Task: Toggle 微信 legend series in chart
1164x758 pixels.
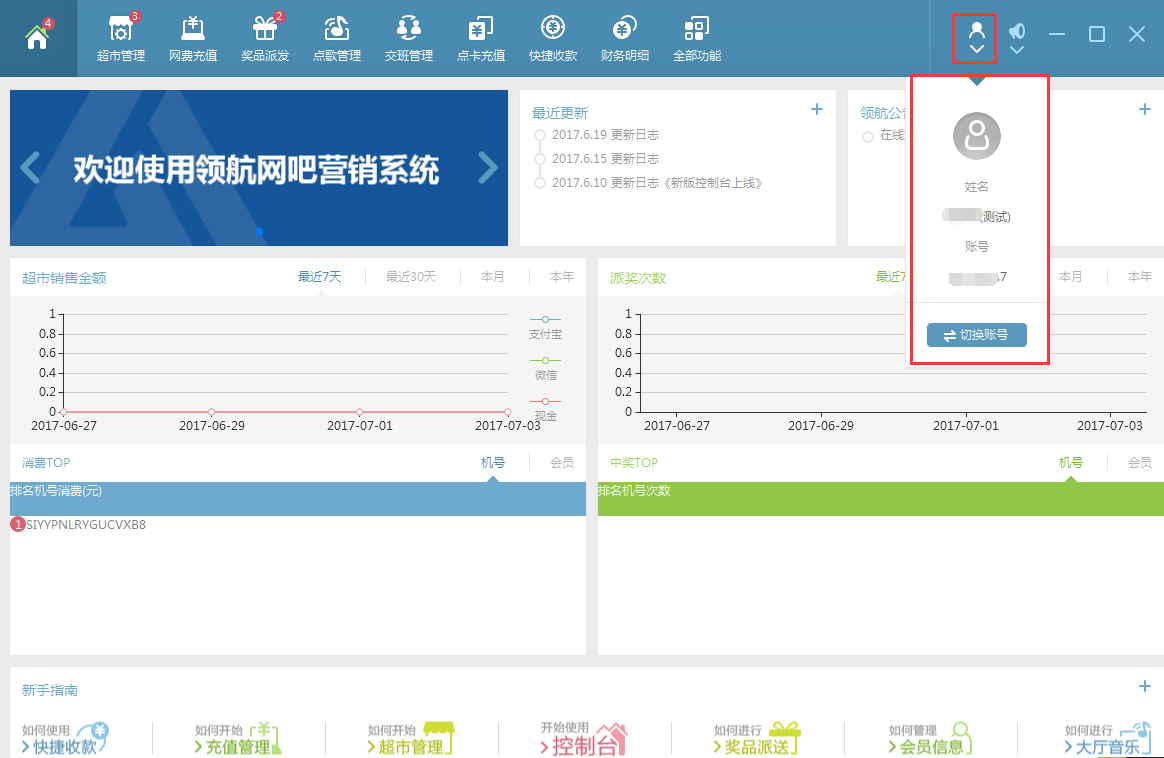Action: pos(546,367)
